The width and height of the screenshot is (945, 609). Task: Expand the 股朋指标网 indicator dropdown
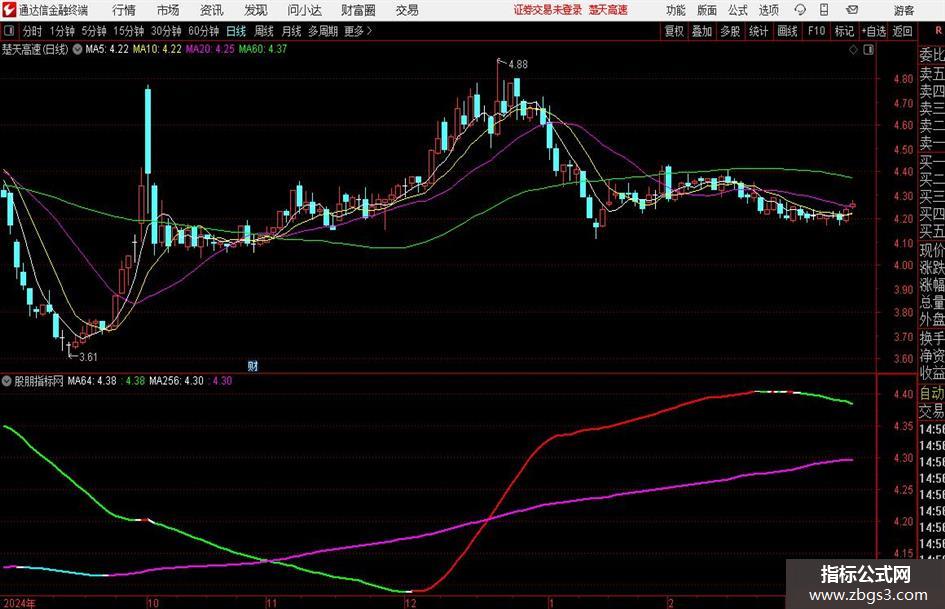[x=7, y=381]
